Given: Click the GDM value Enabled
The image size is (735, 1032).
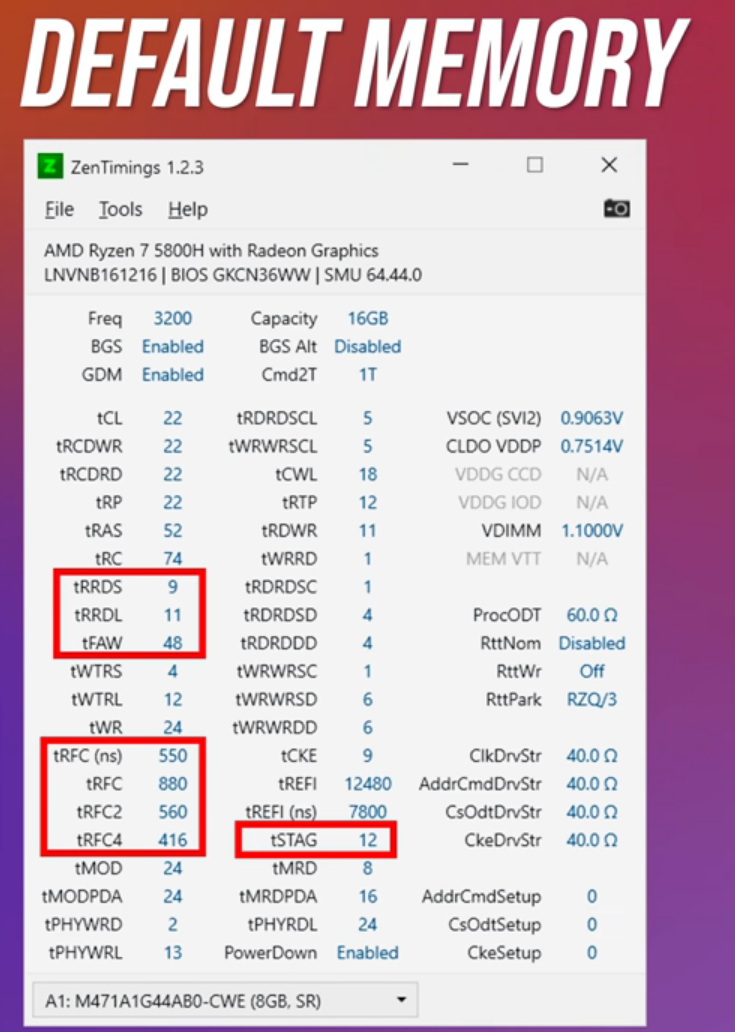Looking at the screenshot, I should [x=172, y=375].
